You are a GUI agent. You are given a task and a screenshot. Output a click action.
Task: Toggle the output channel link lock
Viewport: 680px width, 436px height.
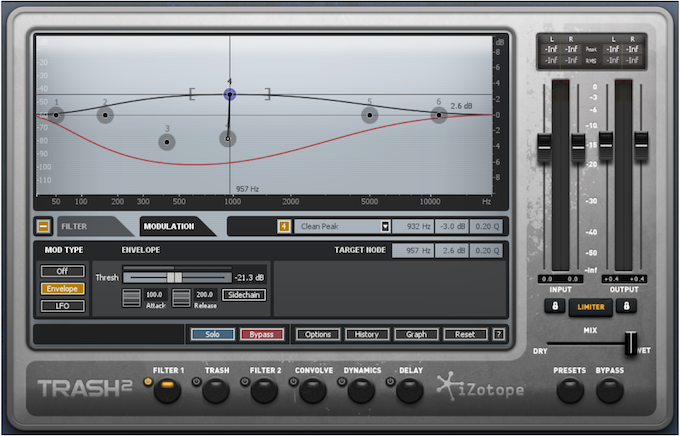(626, 306)
